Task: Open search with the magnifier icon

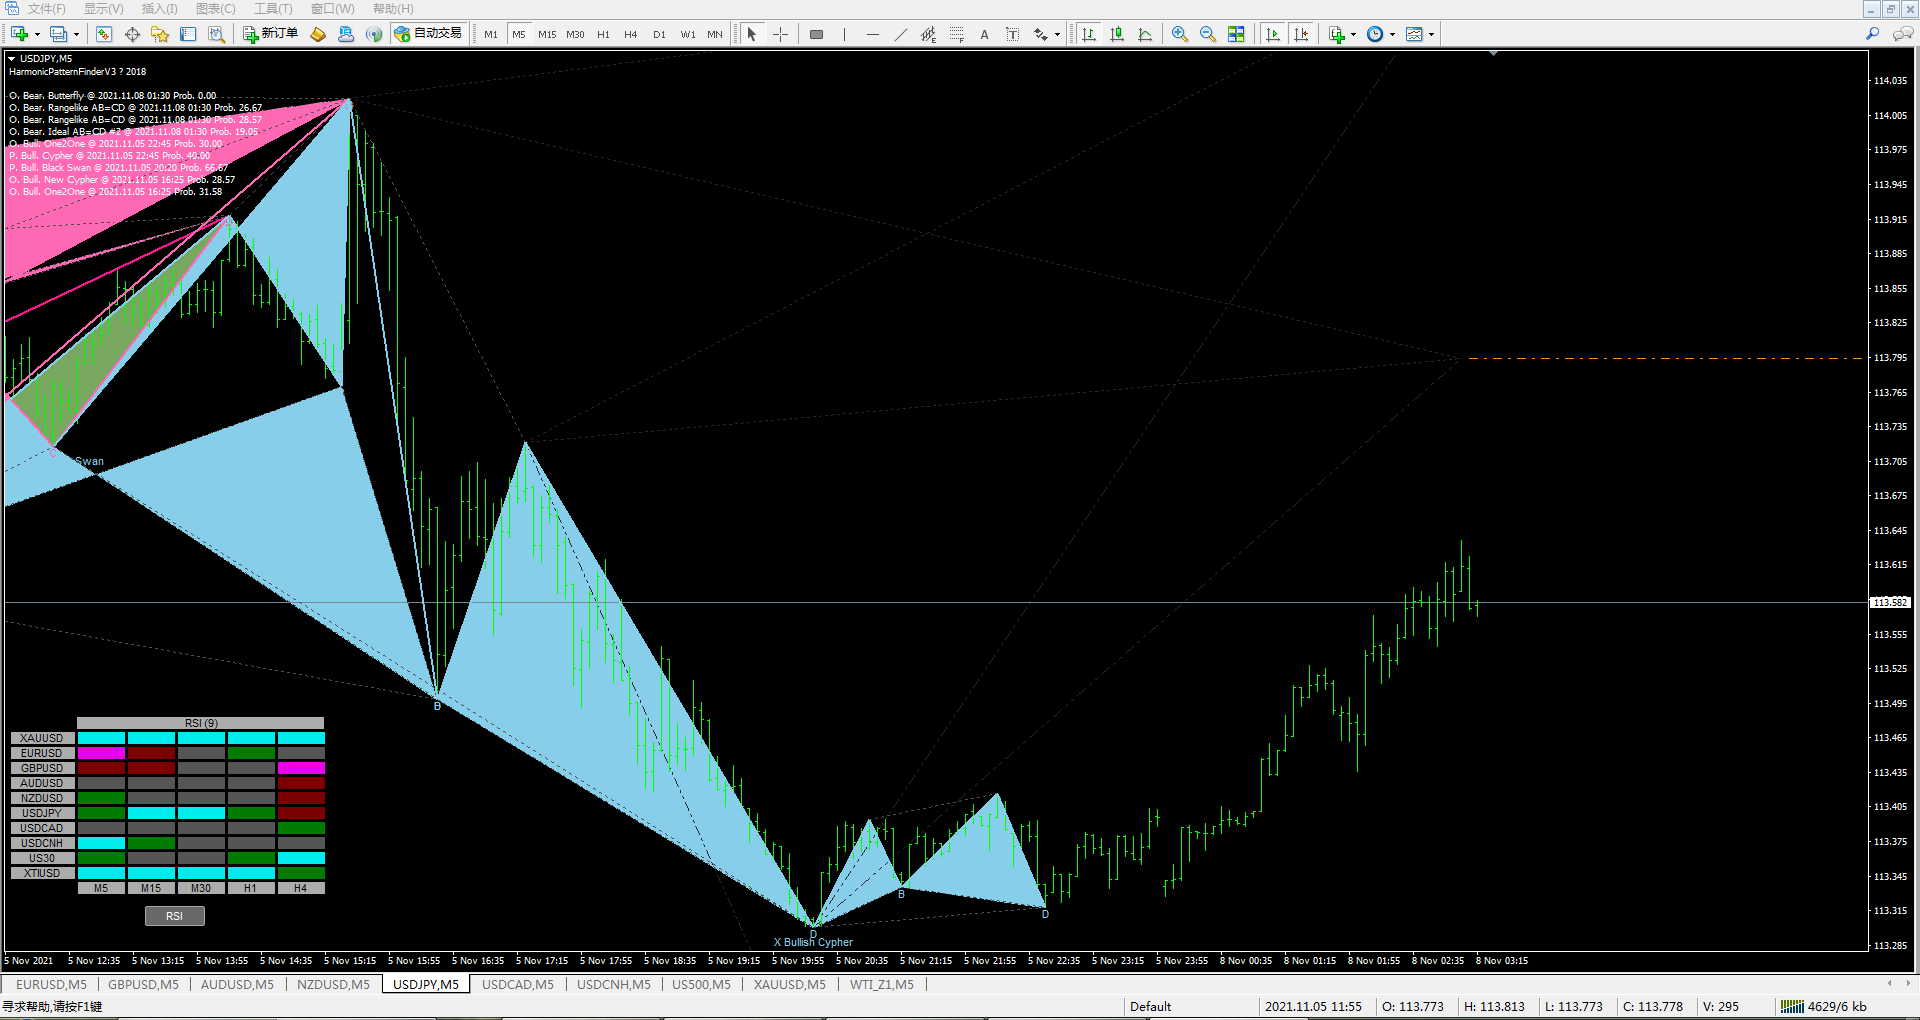Action: (x=1872, y=34)
